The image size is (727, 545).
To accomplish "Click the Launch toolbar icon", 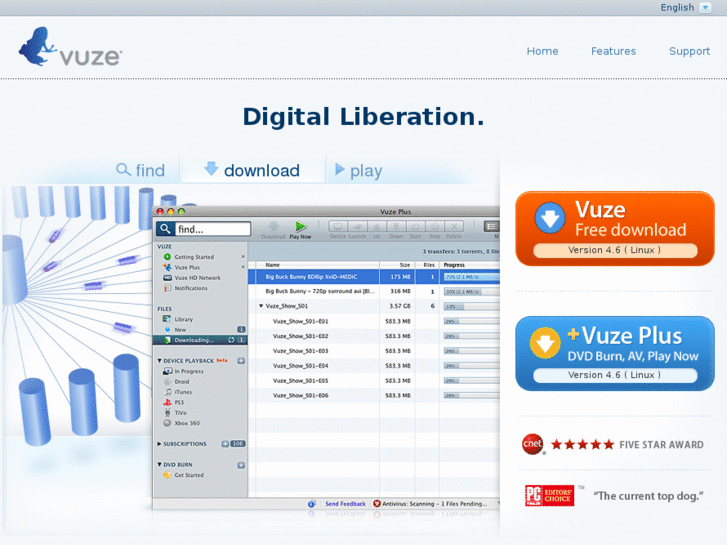I will pyautogui.click(x=357, y=226).
